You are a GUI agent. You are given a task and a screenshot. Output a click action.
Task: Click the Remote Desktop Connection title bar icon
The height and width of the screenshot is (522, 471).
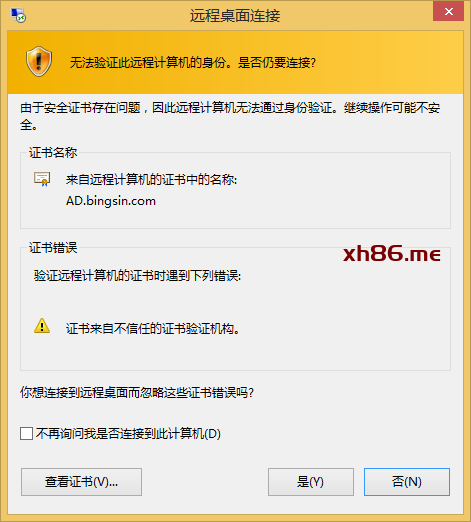pos(18,15)
